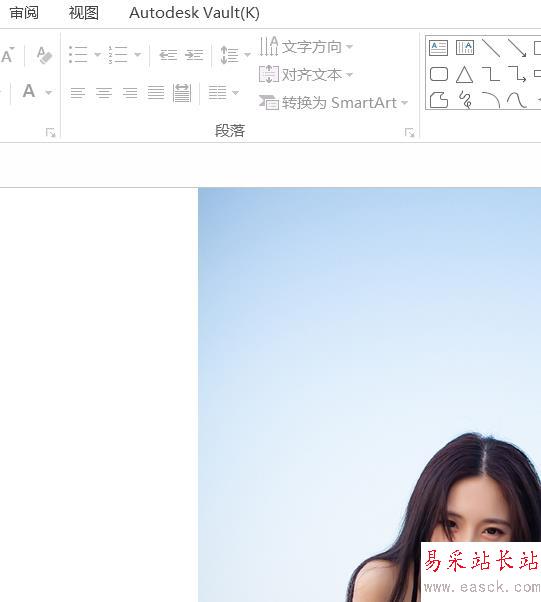Select the scribble shape tool
This screenshot has width=541, height=602.
coord(465,100)
